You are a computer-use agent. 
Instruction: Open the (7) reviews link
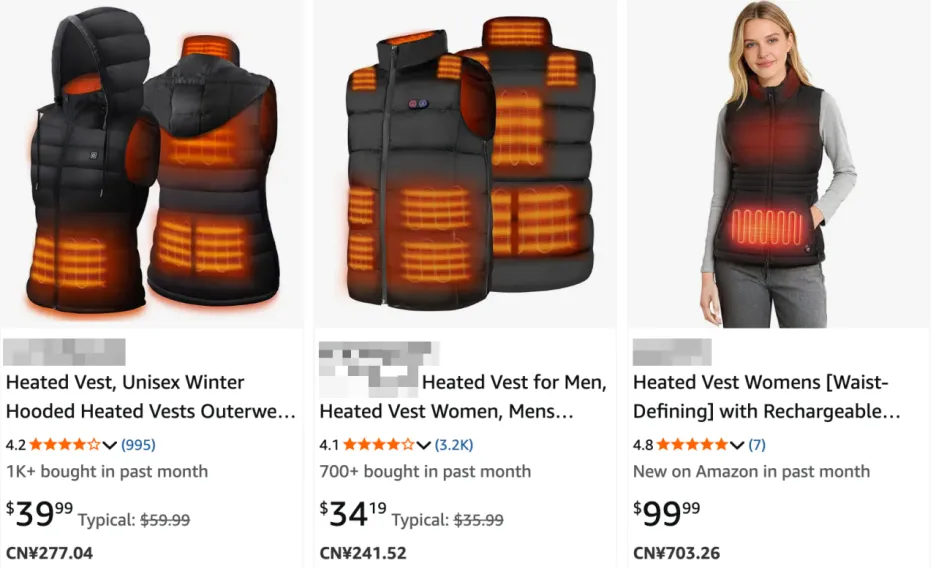click(x=757, y=445)
